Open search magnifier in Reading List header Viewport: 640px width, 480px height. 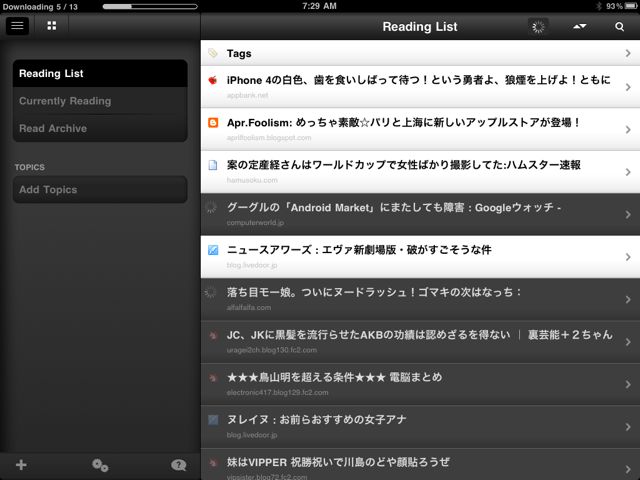(619, 27)
